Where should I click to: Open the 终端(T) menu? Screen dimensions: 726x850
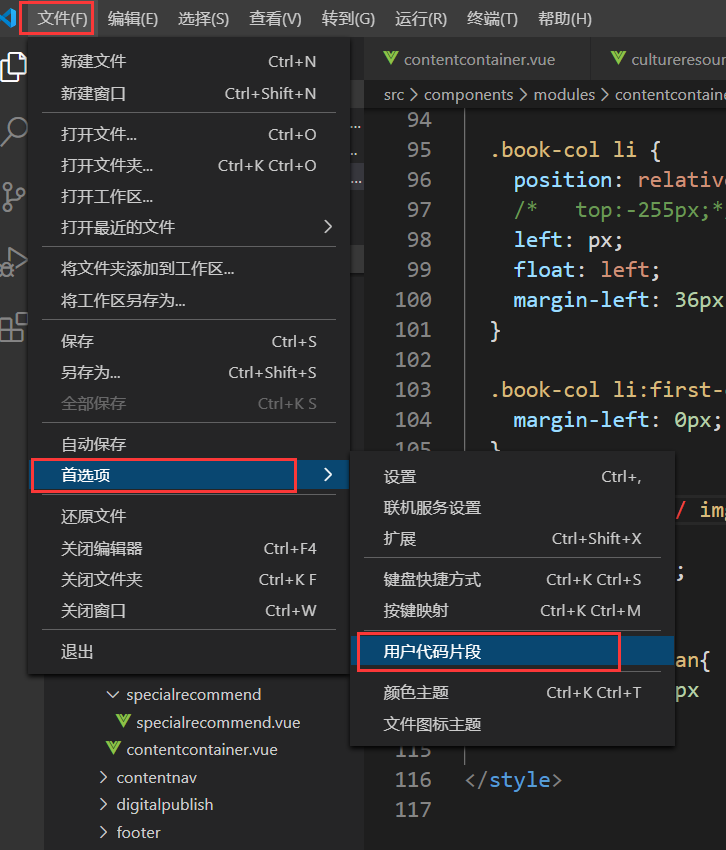[x=492, y=18]
